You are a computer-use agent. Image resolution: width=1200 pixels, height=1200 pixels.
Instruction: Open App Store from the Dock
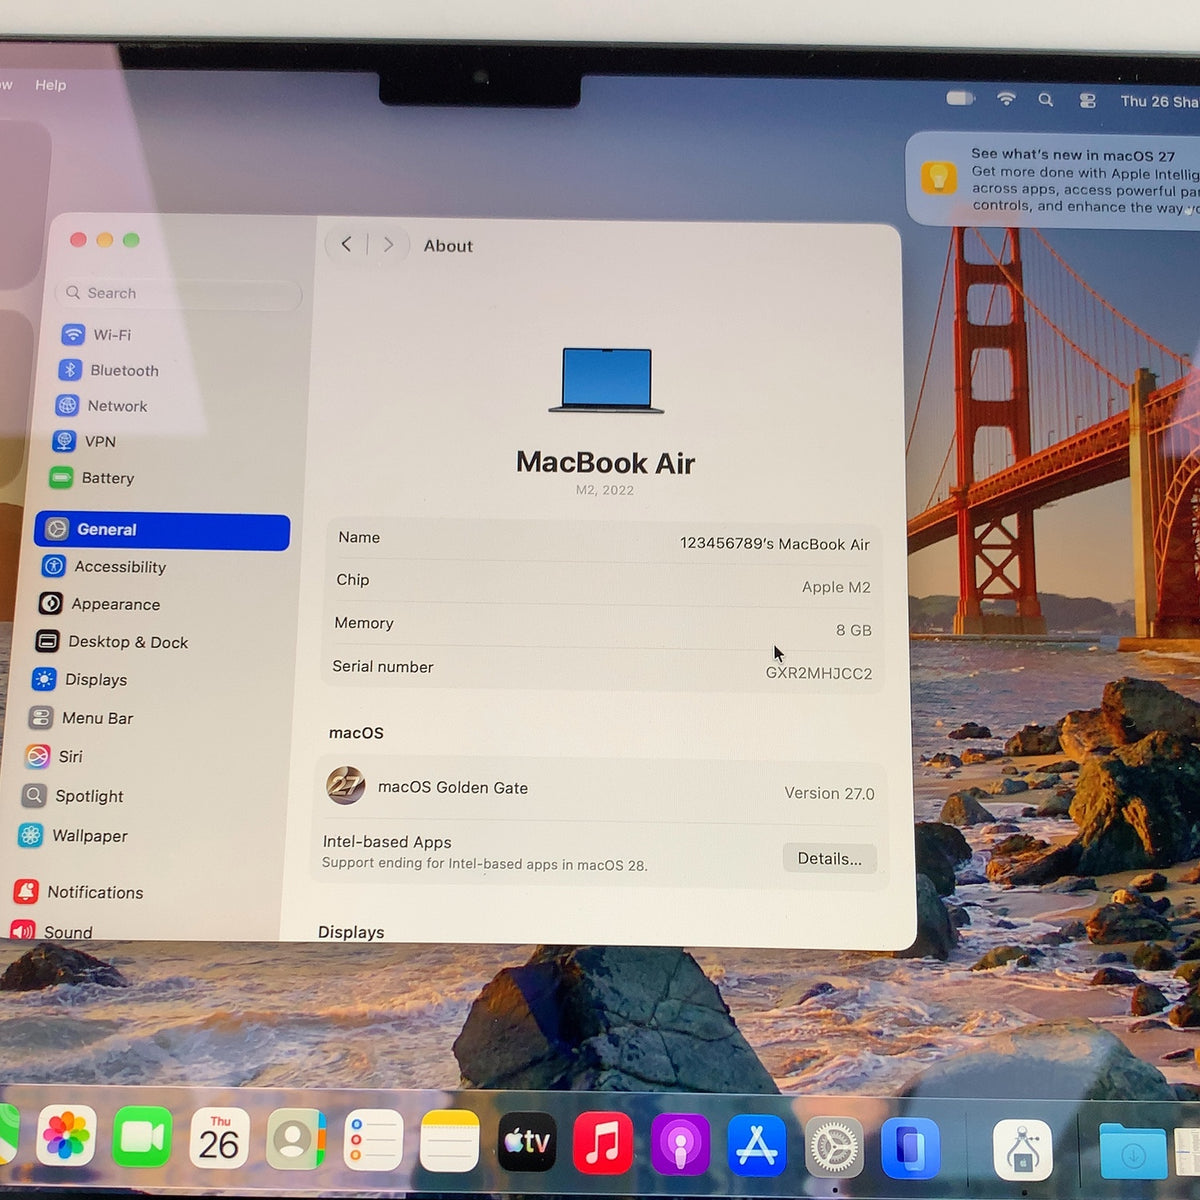coord(757,1144)
